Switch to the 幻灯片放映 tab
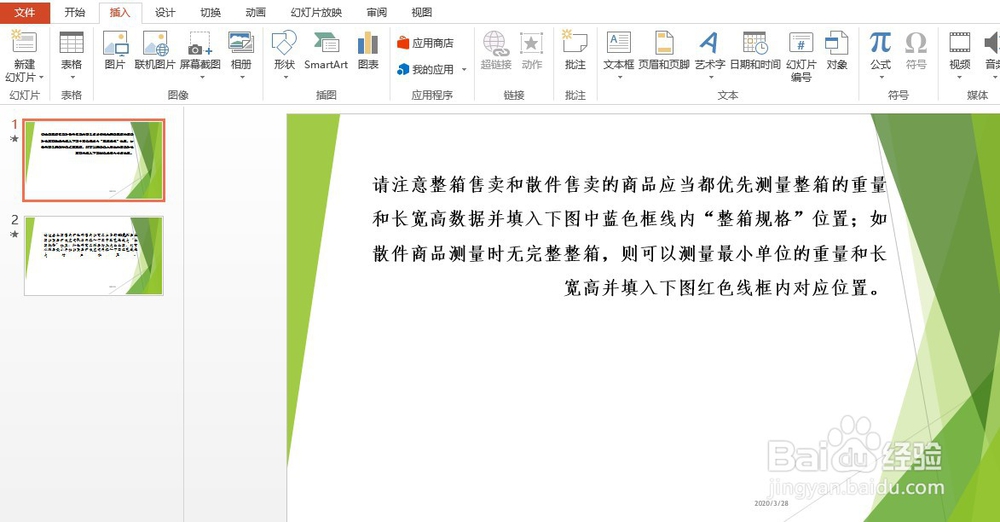Image resolution: width=1000 pixels, height=522 pixels. point(316,12)
